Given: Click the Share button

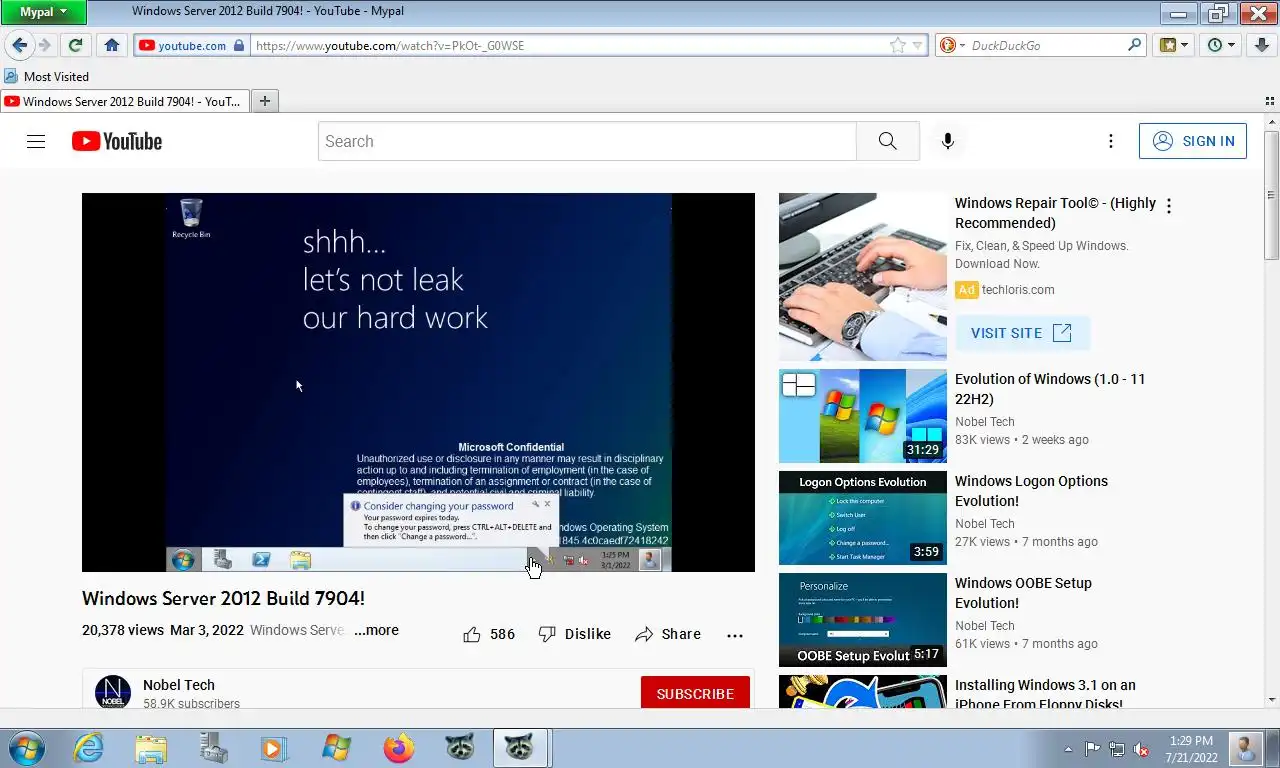Looking at the screenshot, I should 668,634.
